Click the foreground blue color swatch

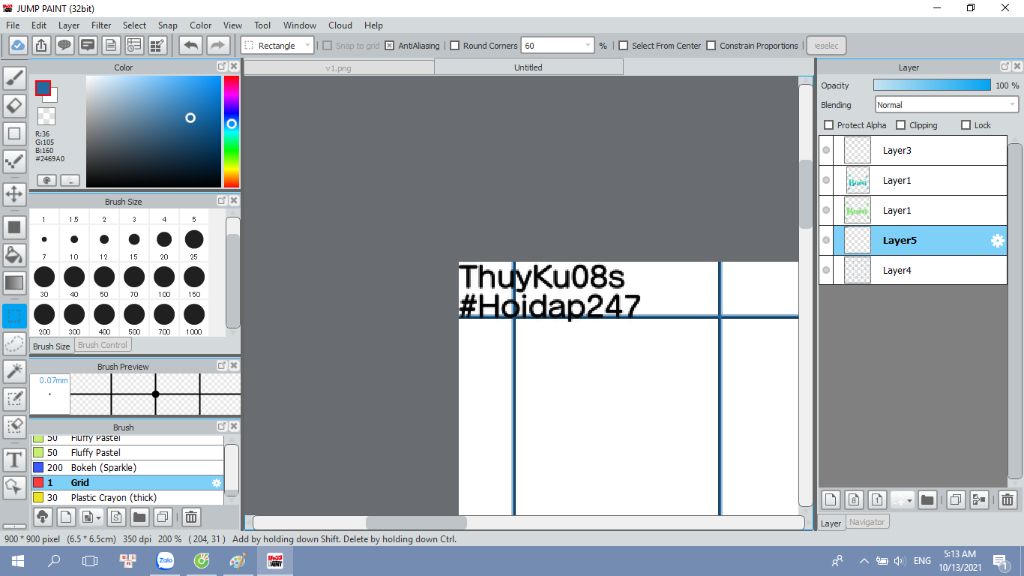click(43, 88)
